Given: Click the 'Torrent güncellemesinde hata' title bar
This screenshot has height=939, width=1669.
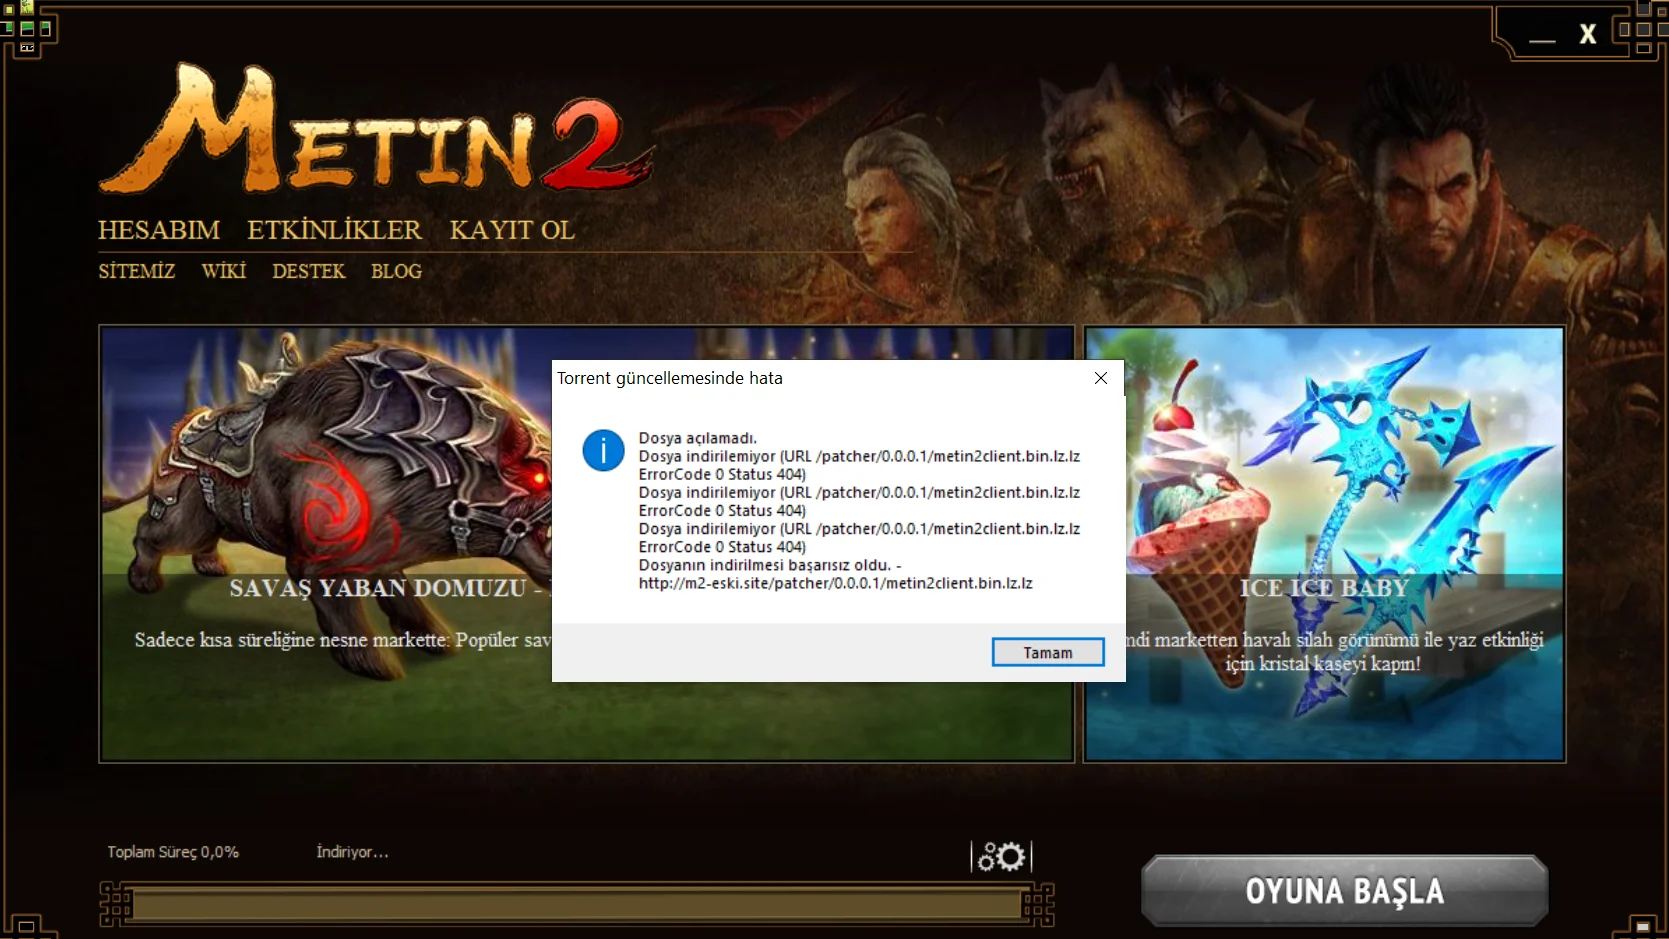Looking at the screenshot, I should [800, 378].
